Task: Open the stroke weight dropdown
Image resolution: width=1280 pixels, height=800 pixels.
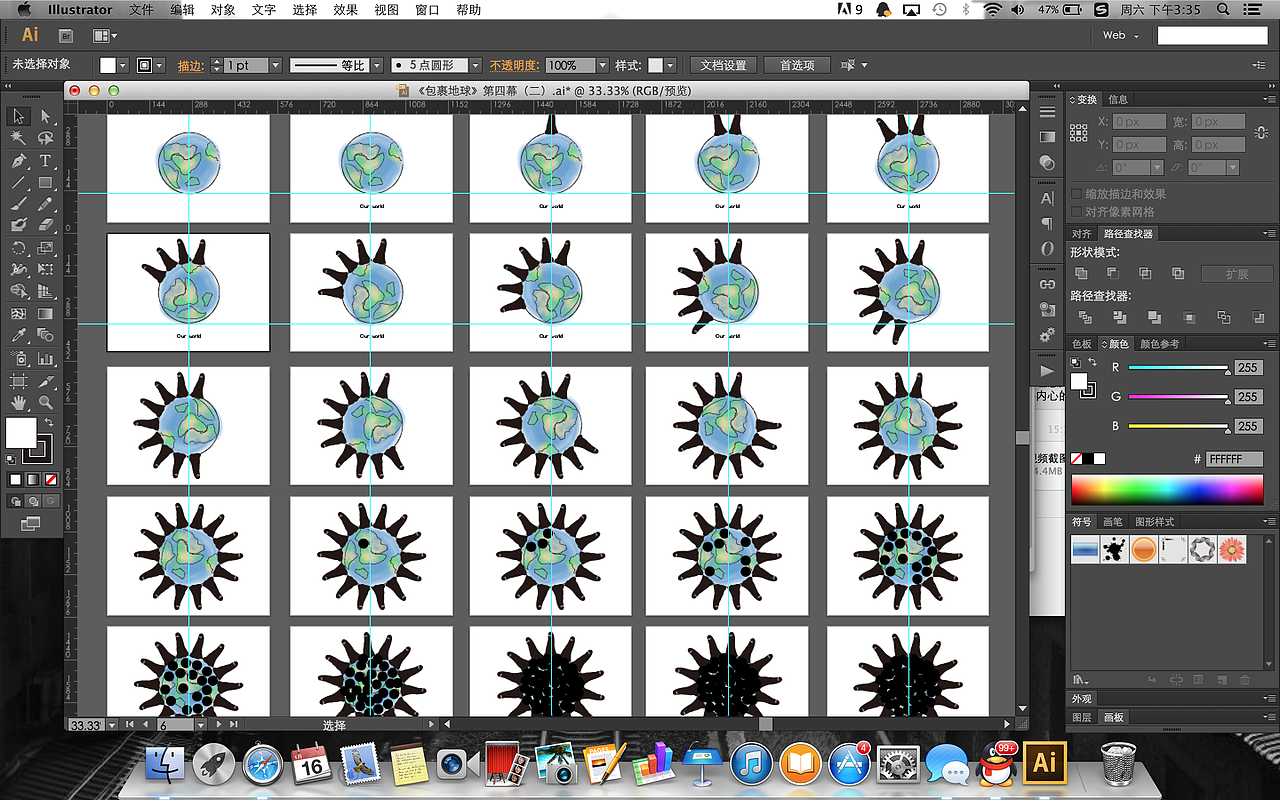Action: pyautogui.click(x=277, y=65)
